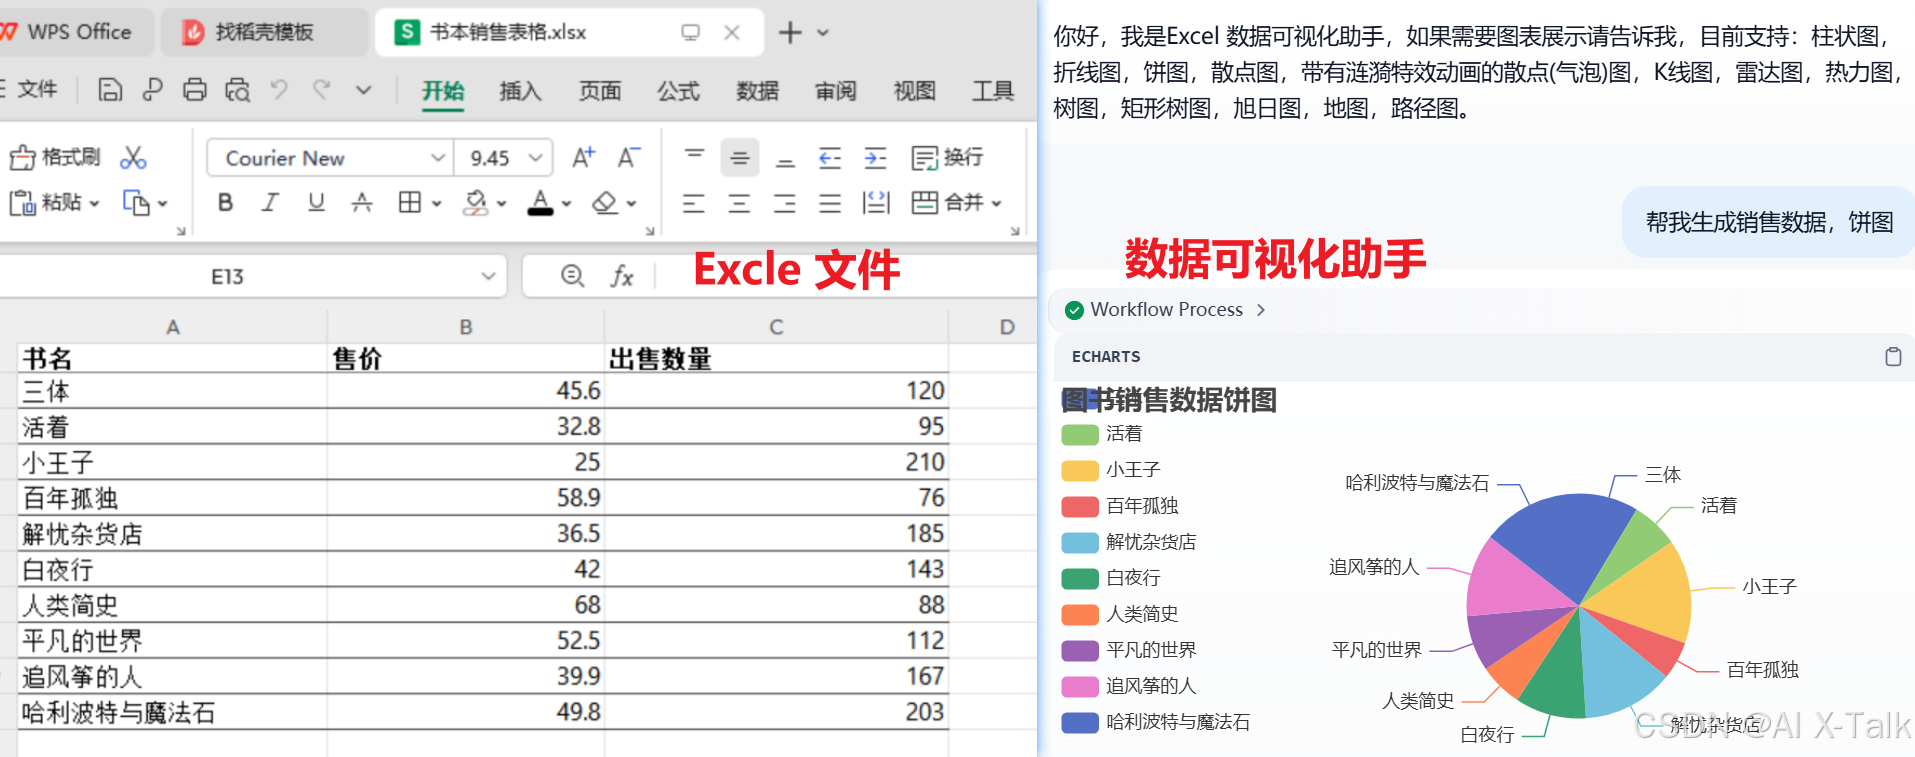Click Merge cells 合并 button
Image resolution: width=1915 pixels, height=757 pixels.
pos(946,203)
